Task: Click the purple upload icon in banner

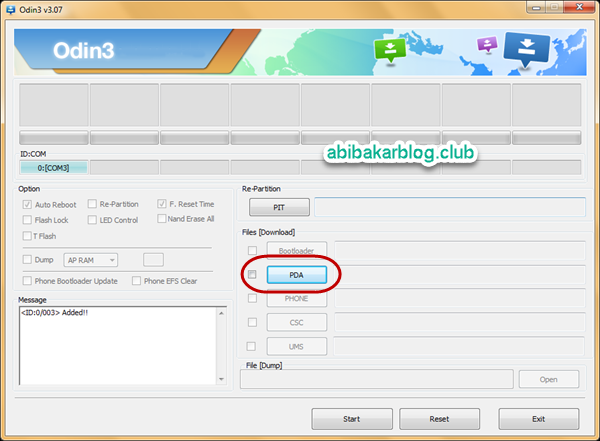Action: pyautogui.click(x=487, y=44)
